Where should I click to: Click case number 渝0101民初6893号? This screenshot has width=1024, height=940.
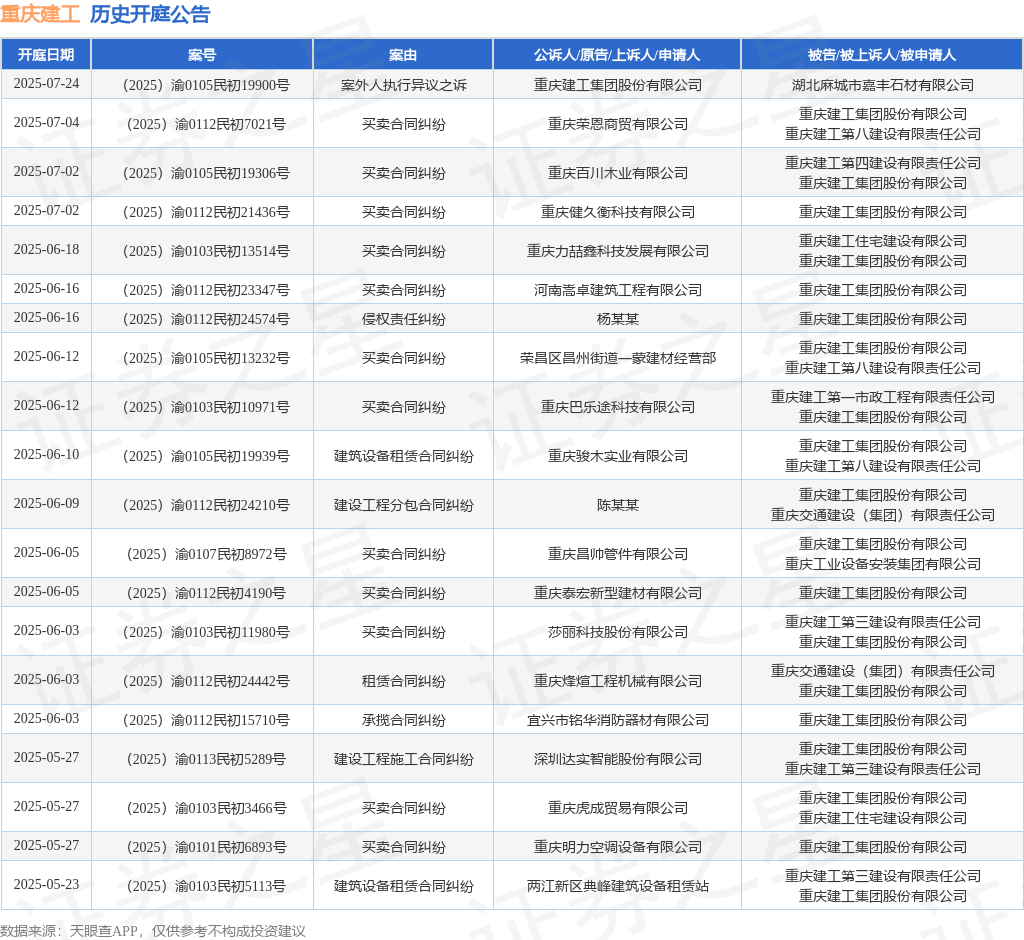click(206, 847)
